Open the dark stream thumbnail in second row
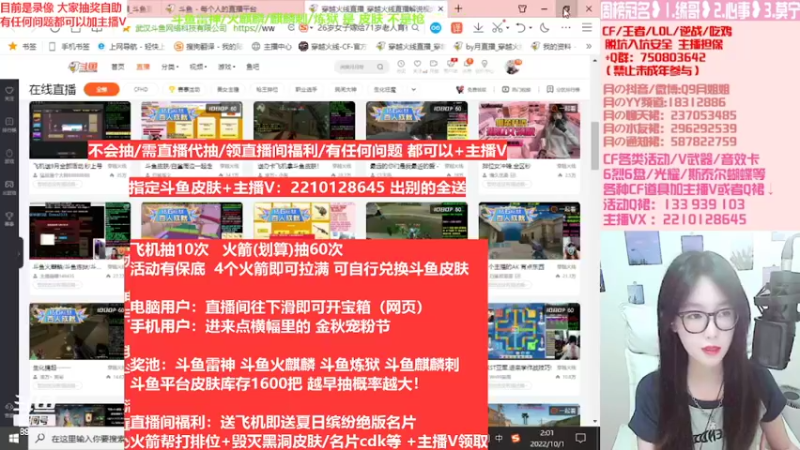 click(80, 231)
